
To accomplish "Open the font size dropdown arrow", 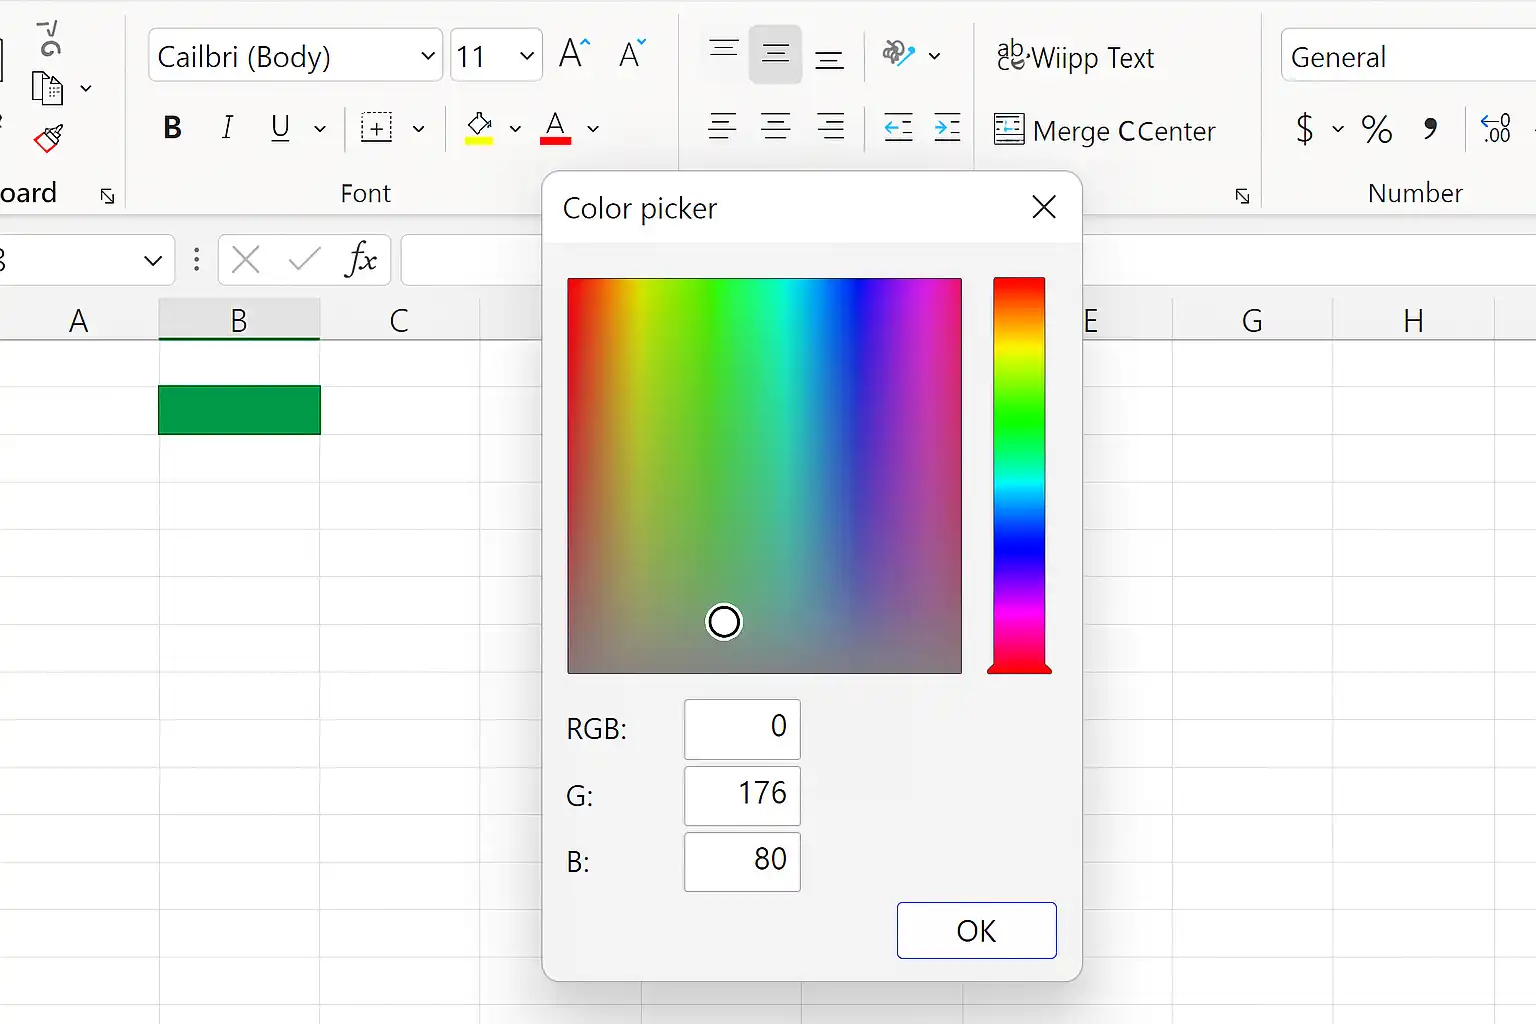I will coord(527,56).
